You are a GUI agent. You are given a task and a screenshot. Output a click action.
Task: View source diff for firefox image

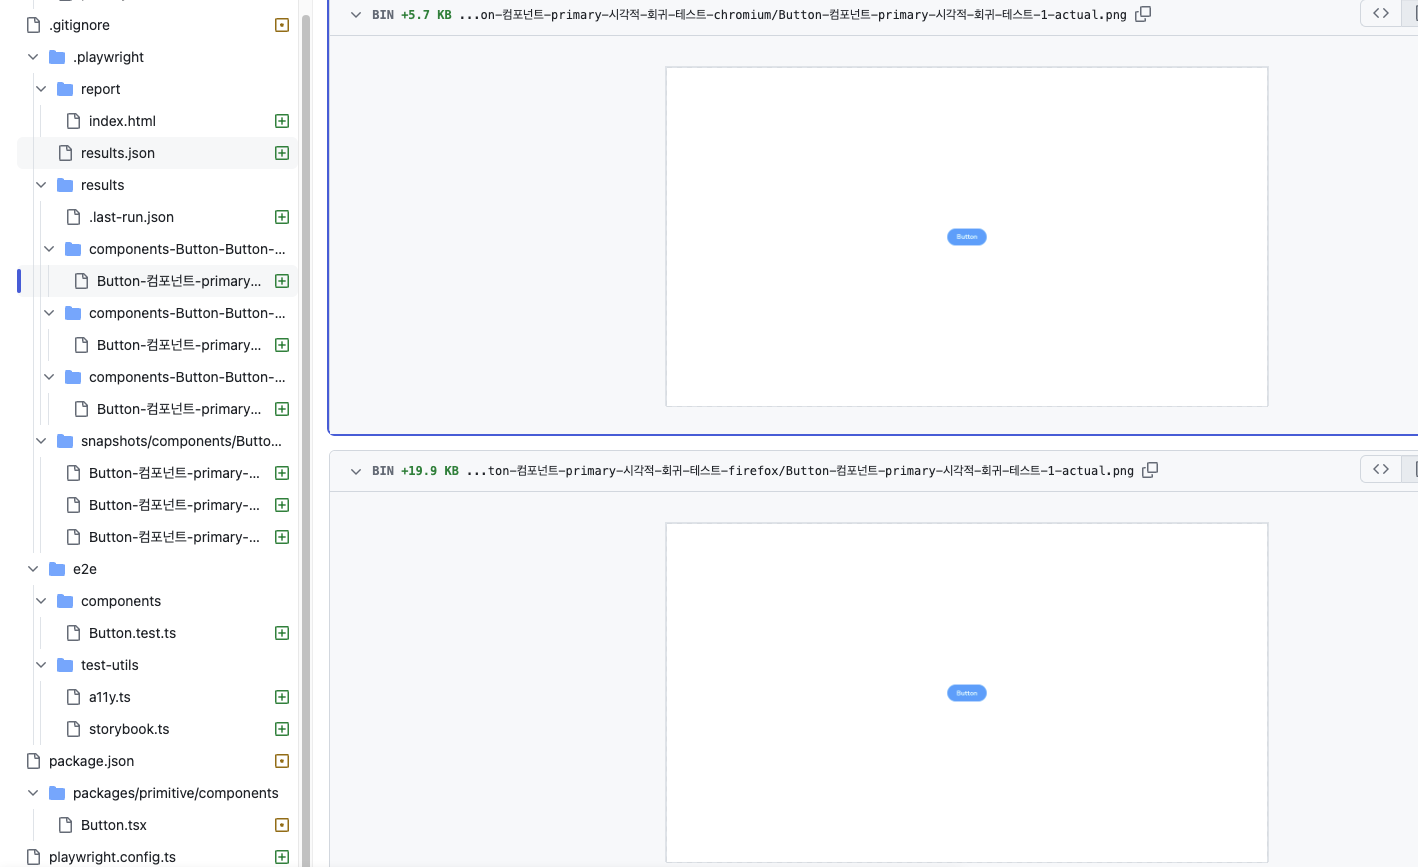pyautogui.click(x=1380, y=470)
